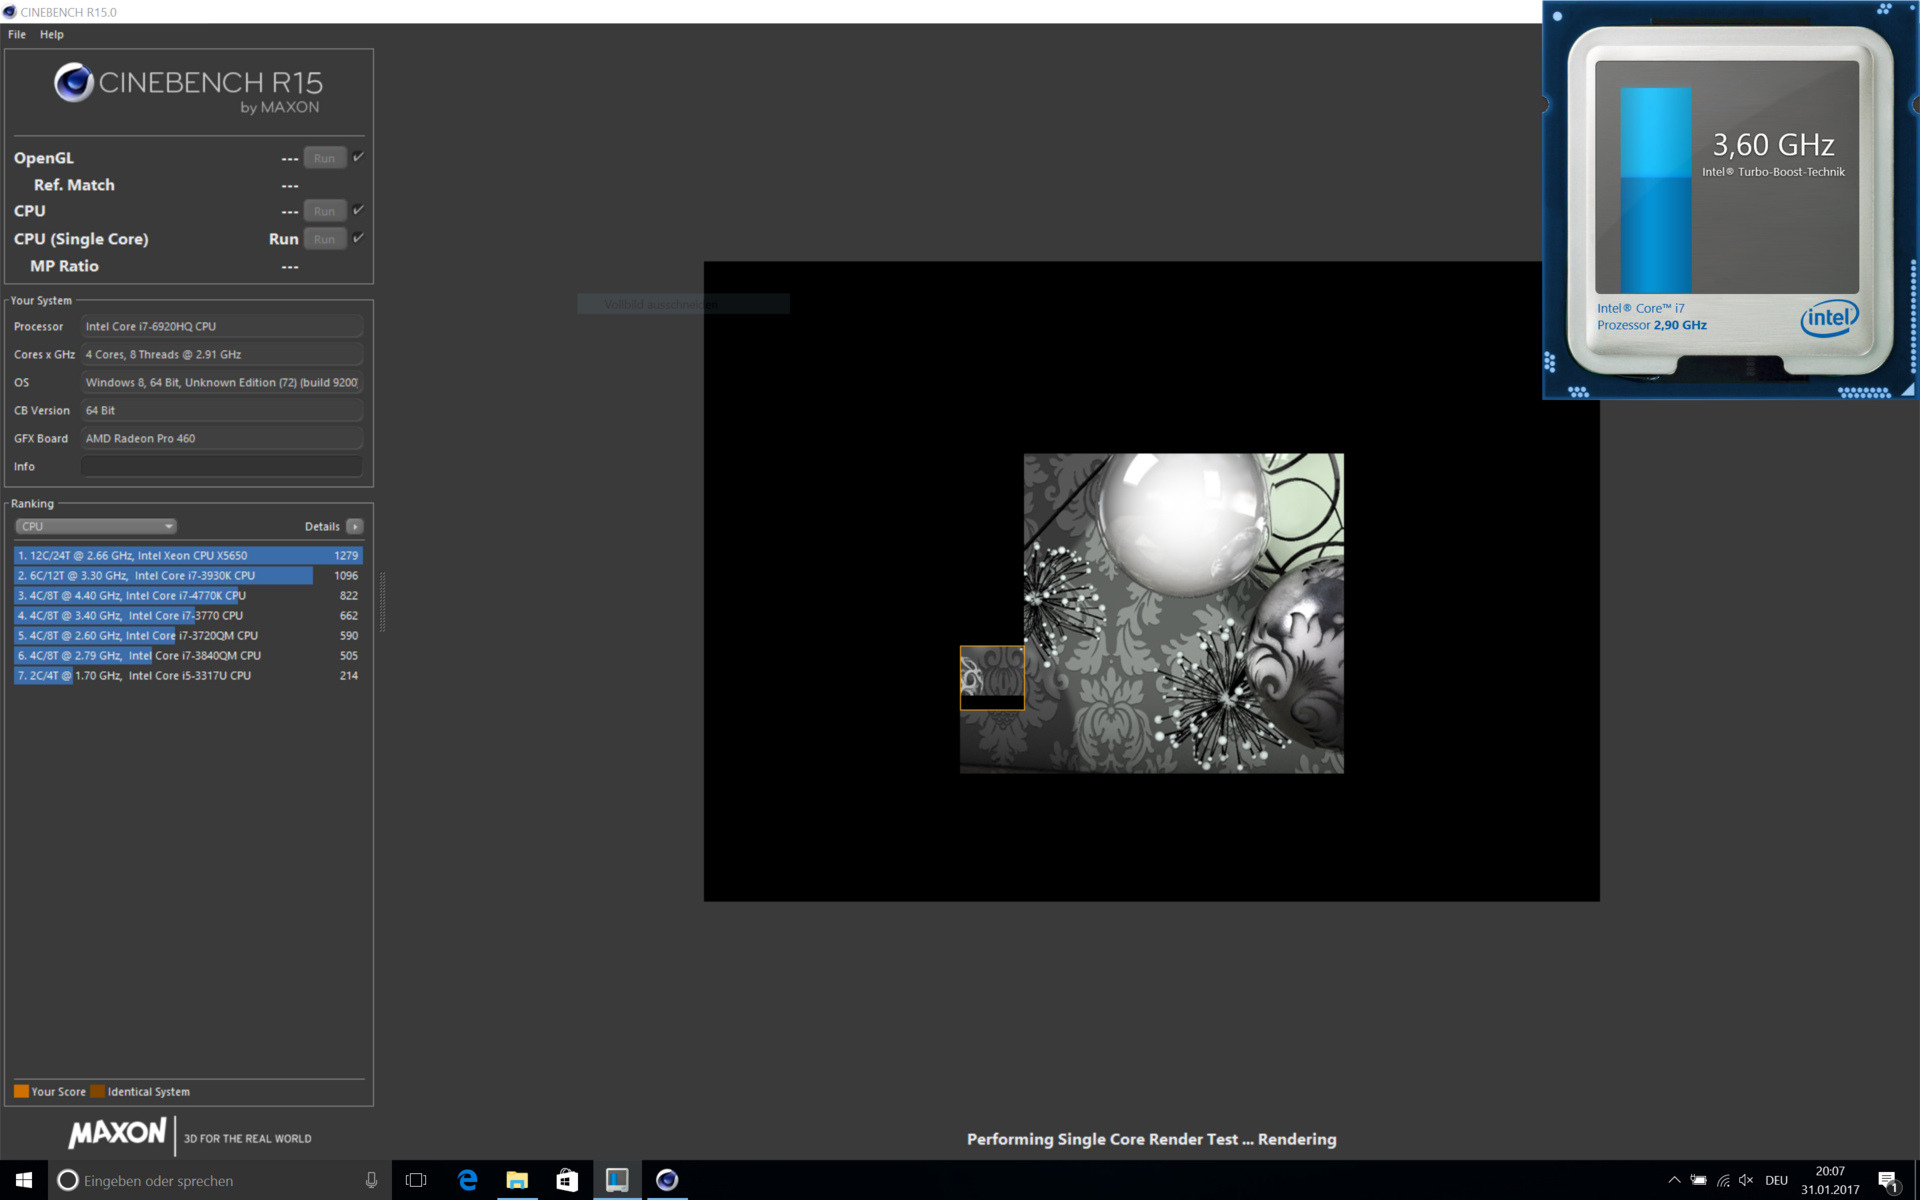Click the Task View icon
This screenshot has height=1200, width=1920.
pos(416,1180)
